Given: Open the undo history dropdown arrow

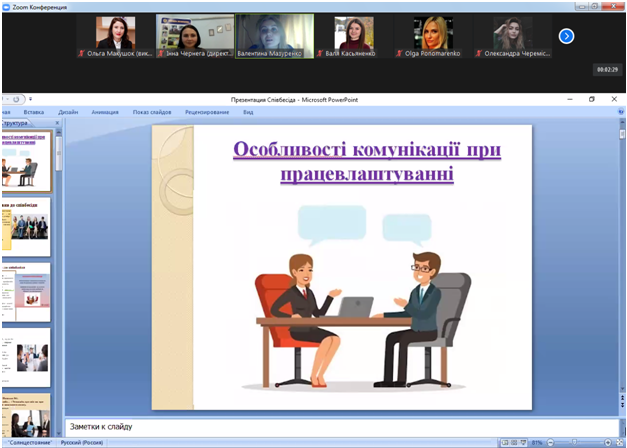Looking at the screenshot, I should click(6, 99).
